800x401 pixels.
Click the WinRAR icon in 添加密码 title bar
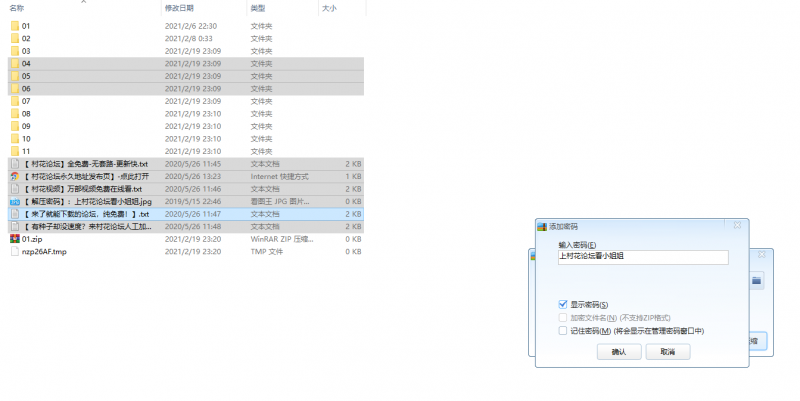click(x=543, y=227)
